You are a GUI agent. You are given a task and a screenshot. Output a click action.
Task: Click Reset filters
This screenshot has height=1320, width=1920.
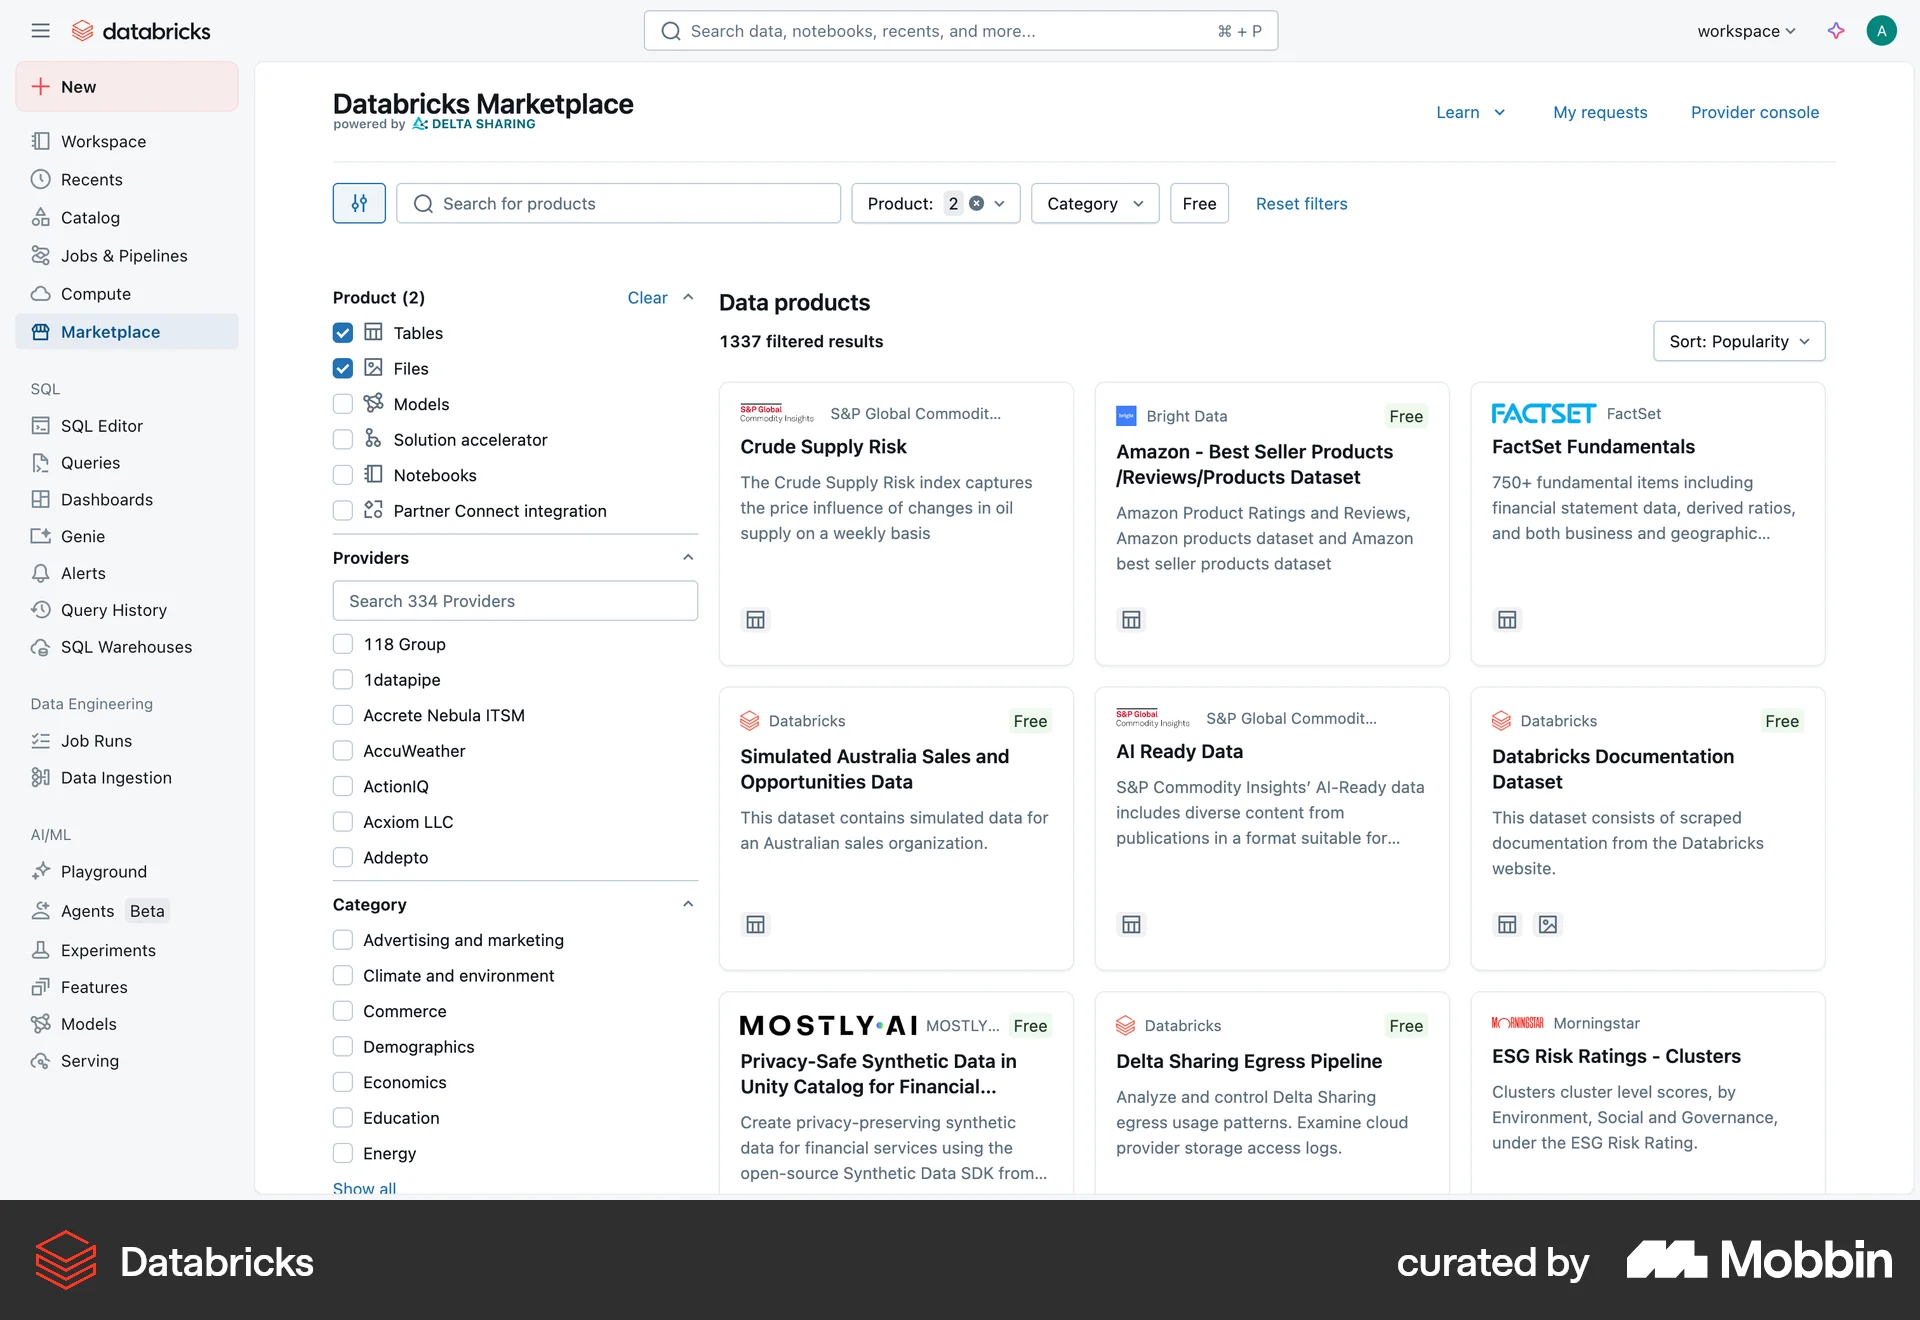(x=1301, y=203)
